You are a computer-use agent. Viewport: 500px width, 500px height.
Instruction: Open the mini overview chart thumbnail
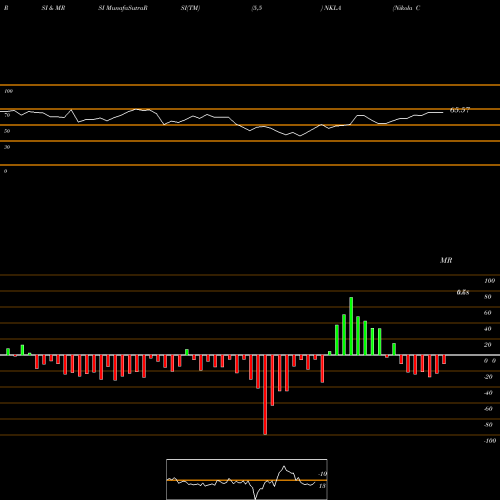tap(247, 479)
